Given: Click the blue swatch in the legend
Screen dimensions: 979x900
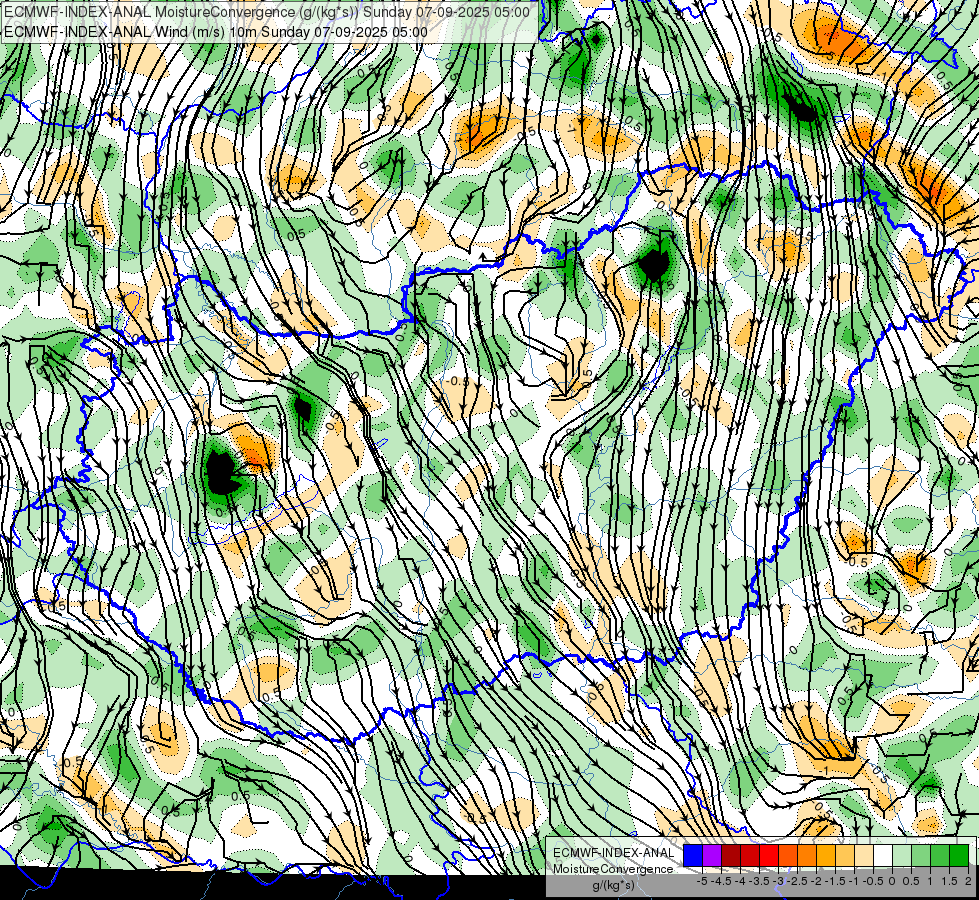Looking at the screenshot, I should coord(693,856).
